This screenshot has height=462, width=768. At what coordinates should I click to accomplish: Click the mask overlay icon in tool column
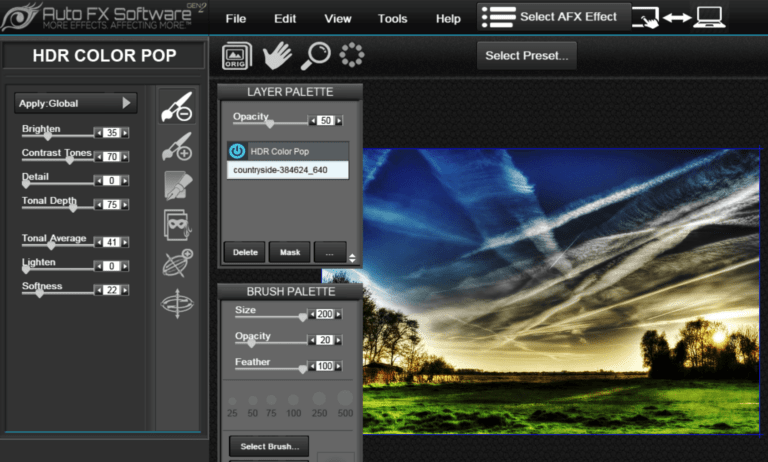tap(177, 226)
